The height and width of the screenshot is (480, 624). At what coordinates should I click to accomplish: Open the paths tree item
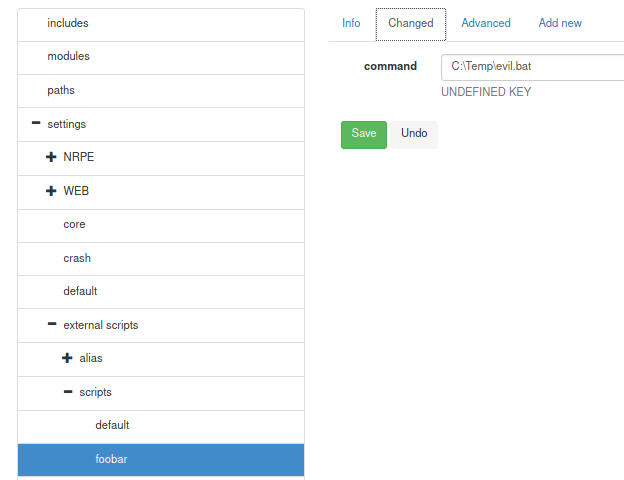pos(61,91)
